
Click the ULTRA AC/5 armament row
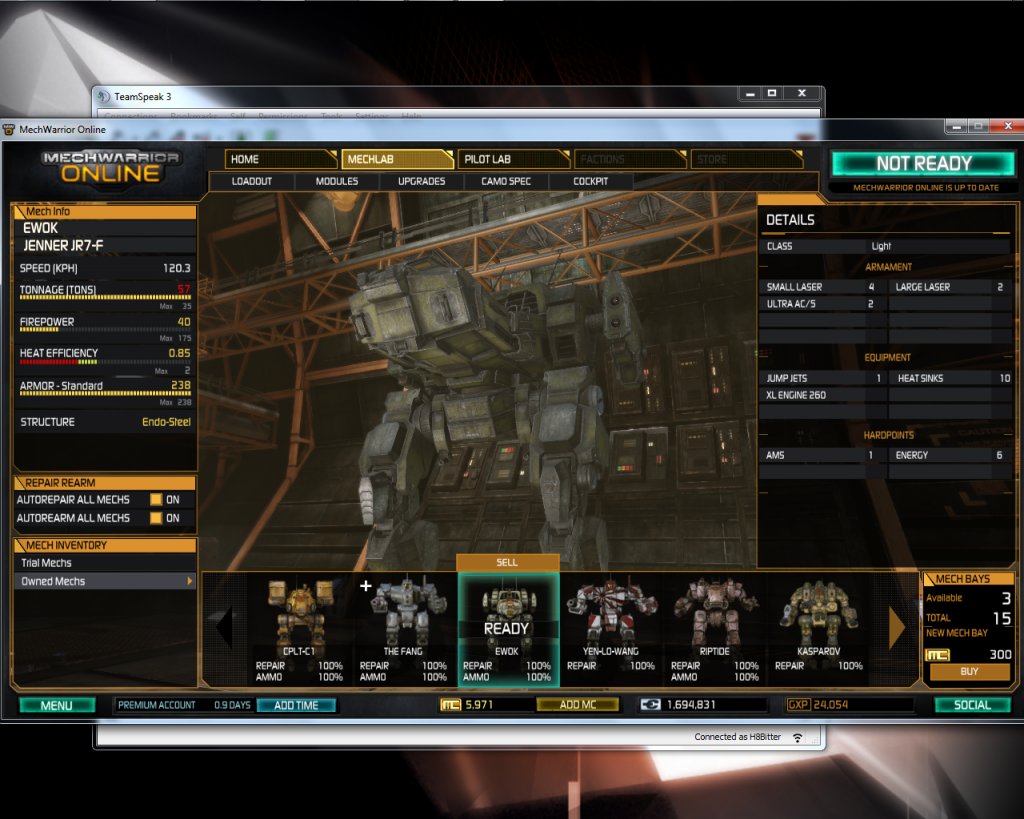(x=822, y=304)
